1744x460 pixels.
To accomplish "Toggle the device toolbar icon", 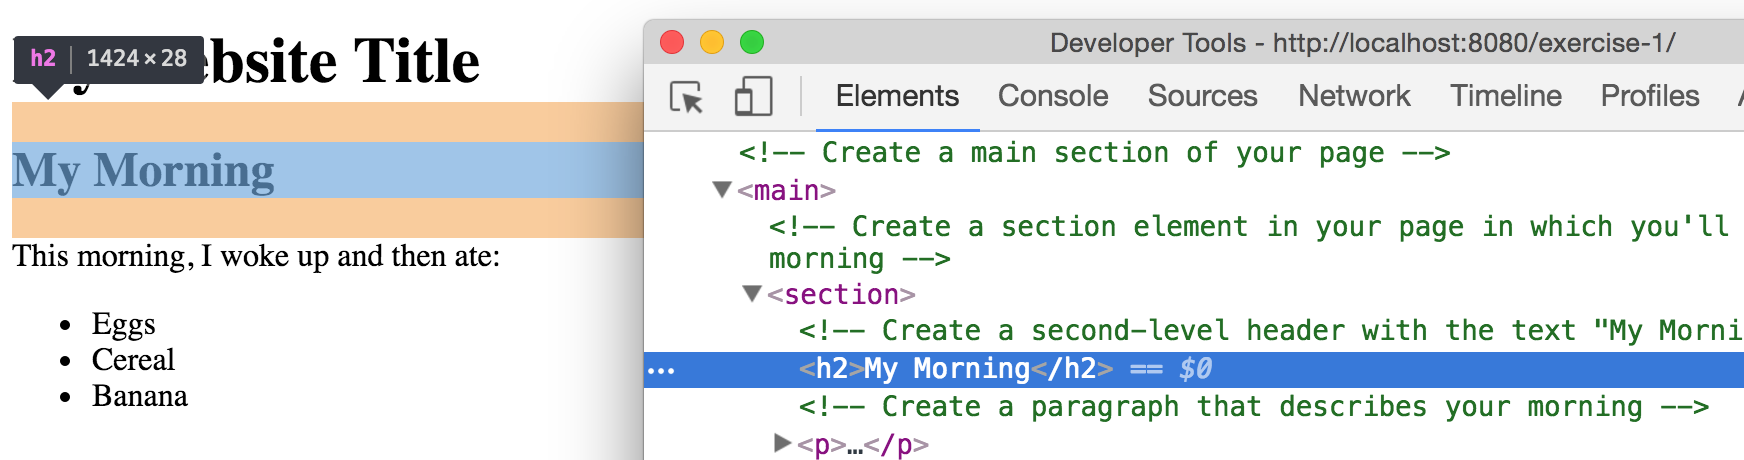I will pyautogui.click(x=753, y=97).
